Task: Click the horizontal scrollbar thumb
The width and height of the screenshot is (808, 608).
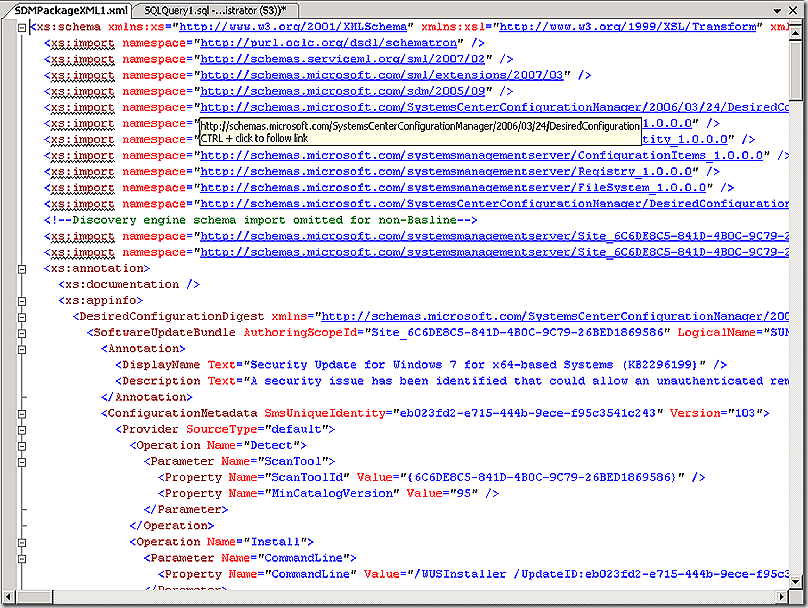Action: (33, 597)
